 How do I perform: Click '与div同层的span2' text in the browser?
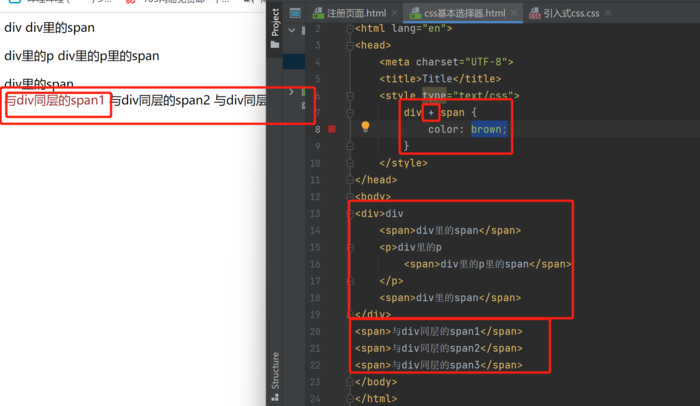pos(160,100)
